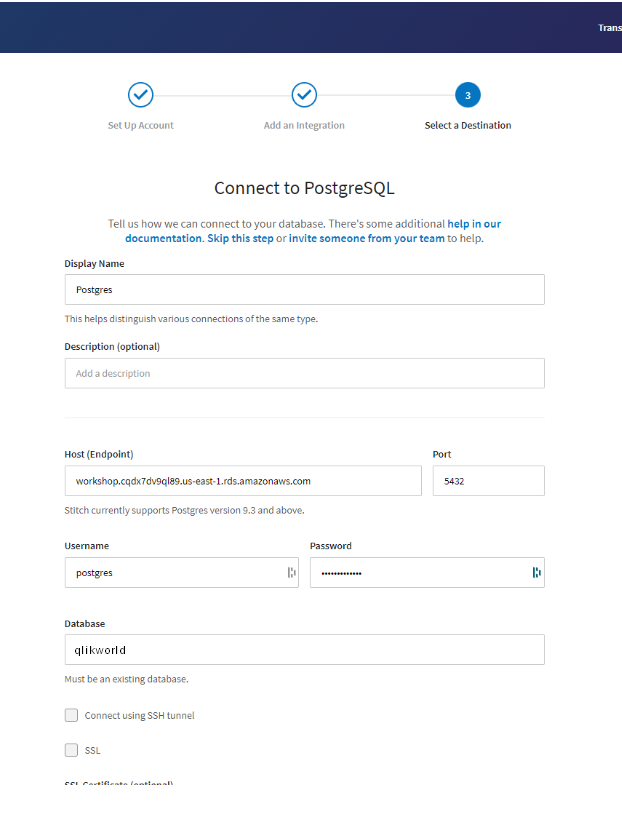This screenshot has width=622, height=814.
Task: Click the Skip this step link
Action: click(x=240, y=239)
